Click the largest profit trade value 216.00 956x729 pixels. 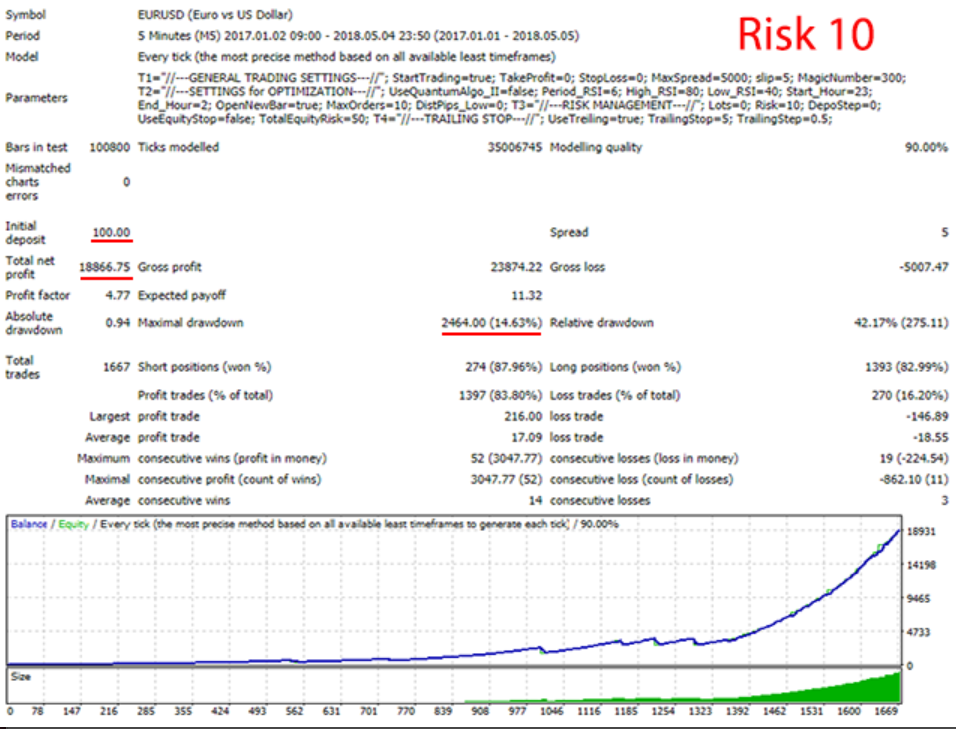coord(522,416)
